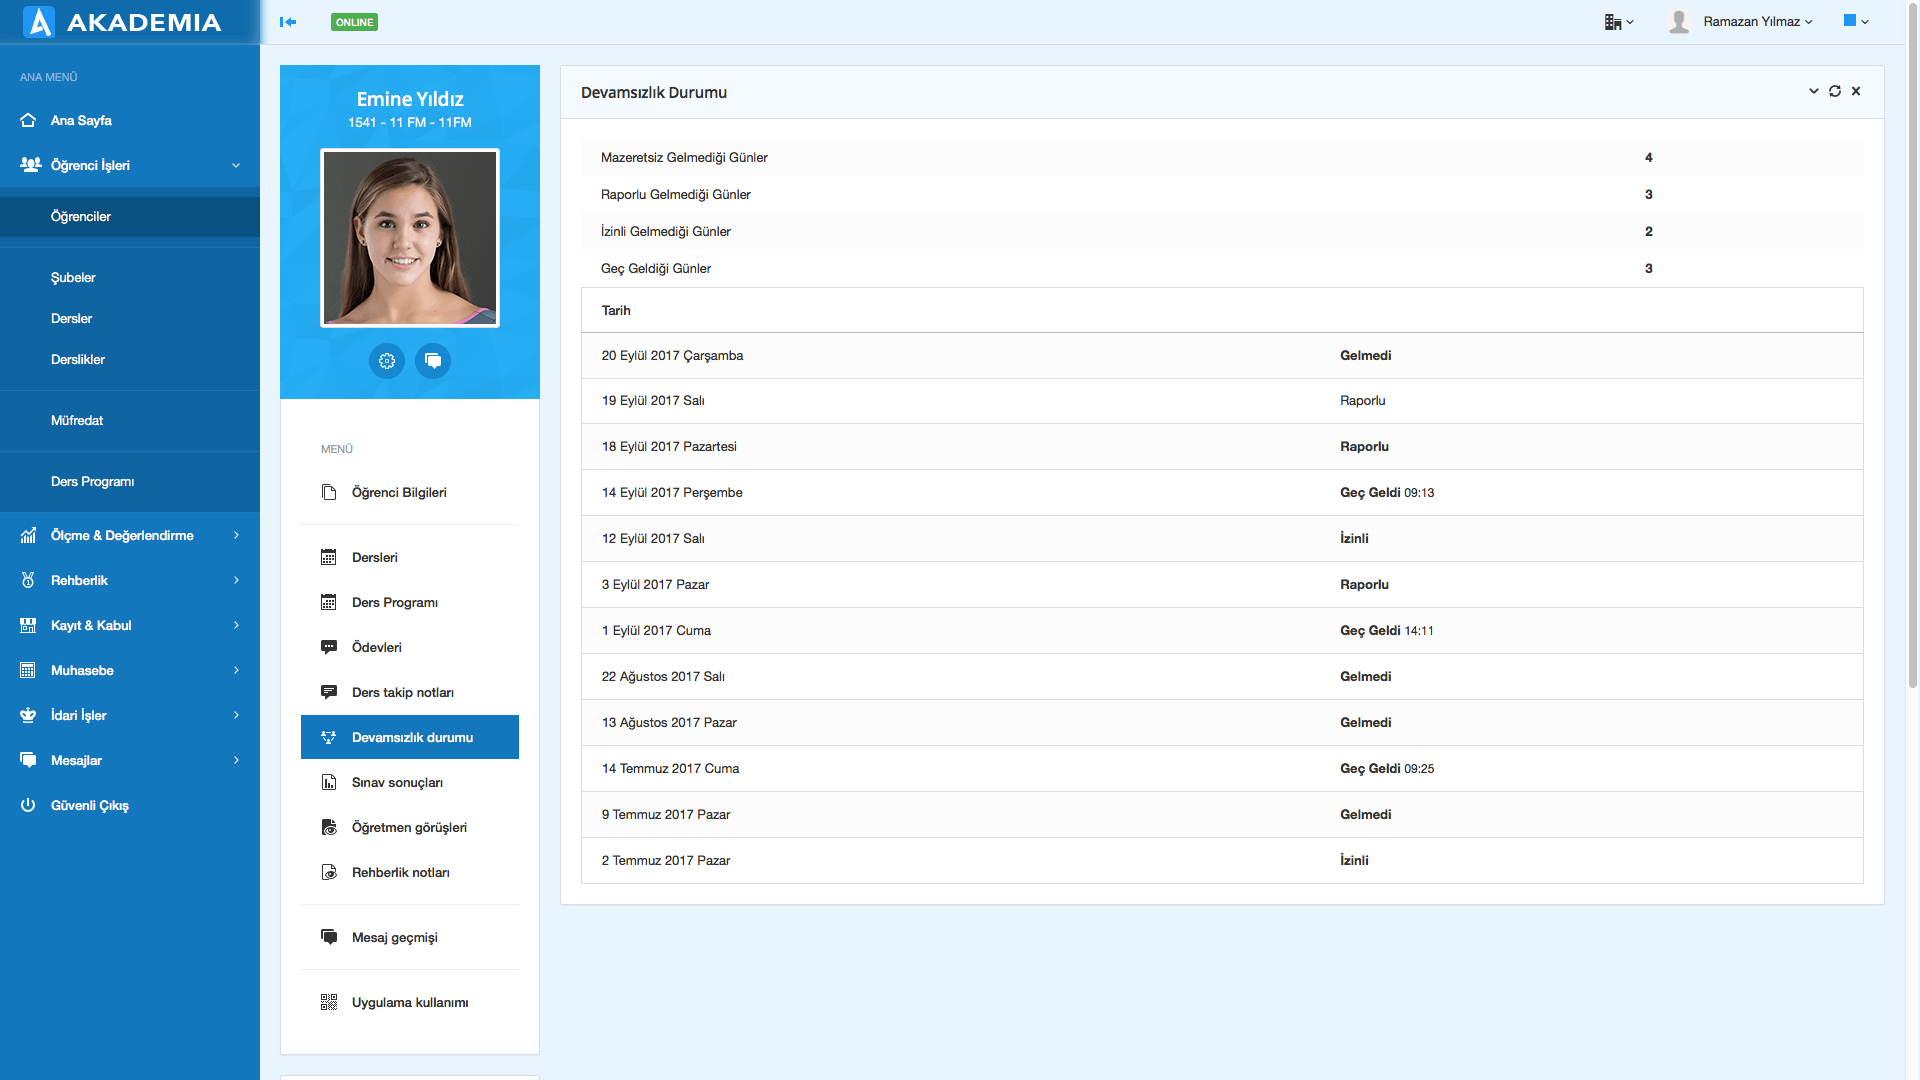Open Sınav sonuçları in student menu

[397, 782]
